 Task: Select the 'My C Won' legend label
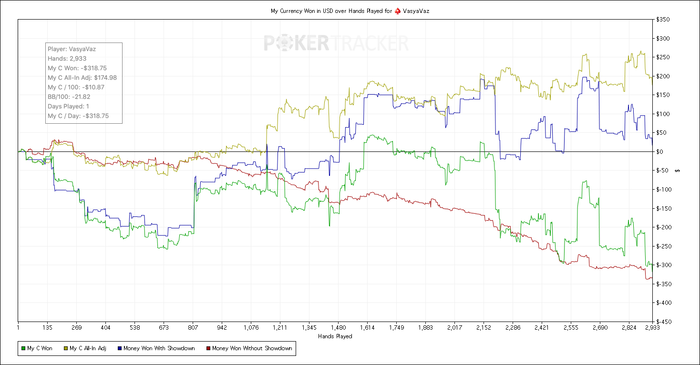(40, 348)
